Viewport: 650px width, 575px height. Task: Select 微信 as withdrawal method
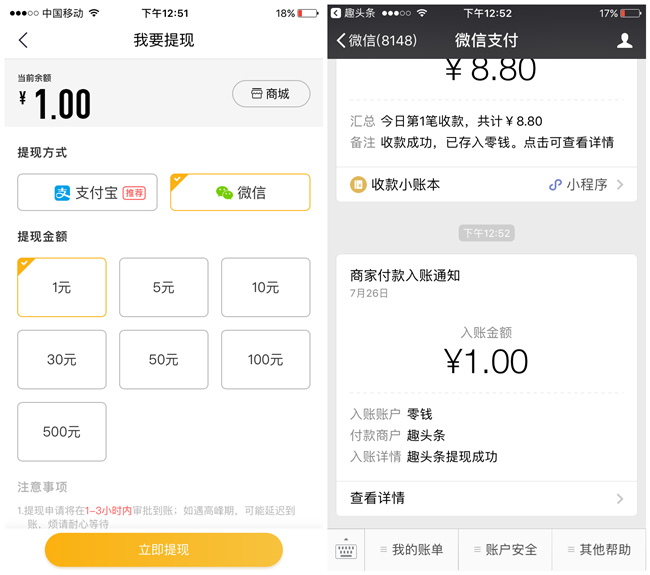240,192
